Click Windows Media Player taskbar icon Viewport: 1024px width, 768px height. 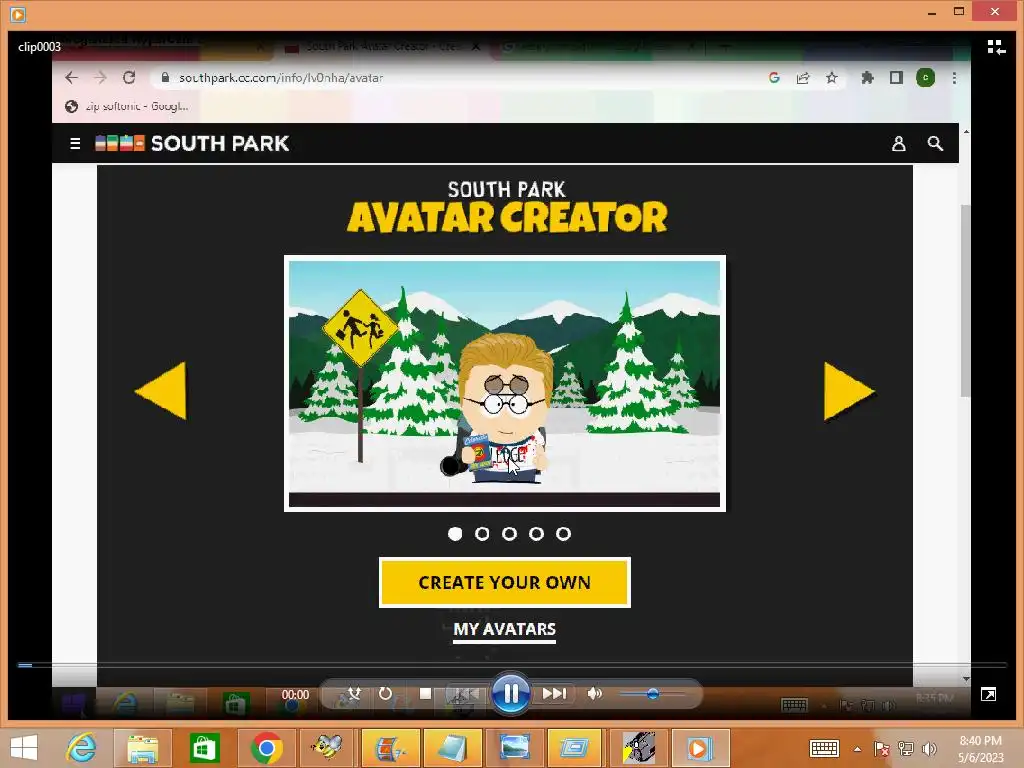(700, 747)
